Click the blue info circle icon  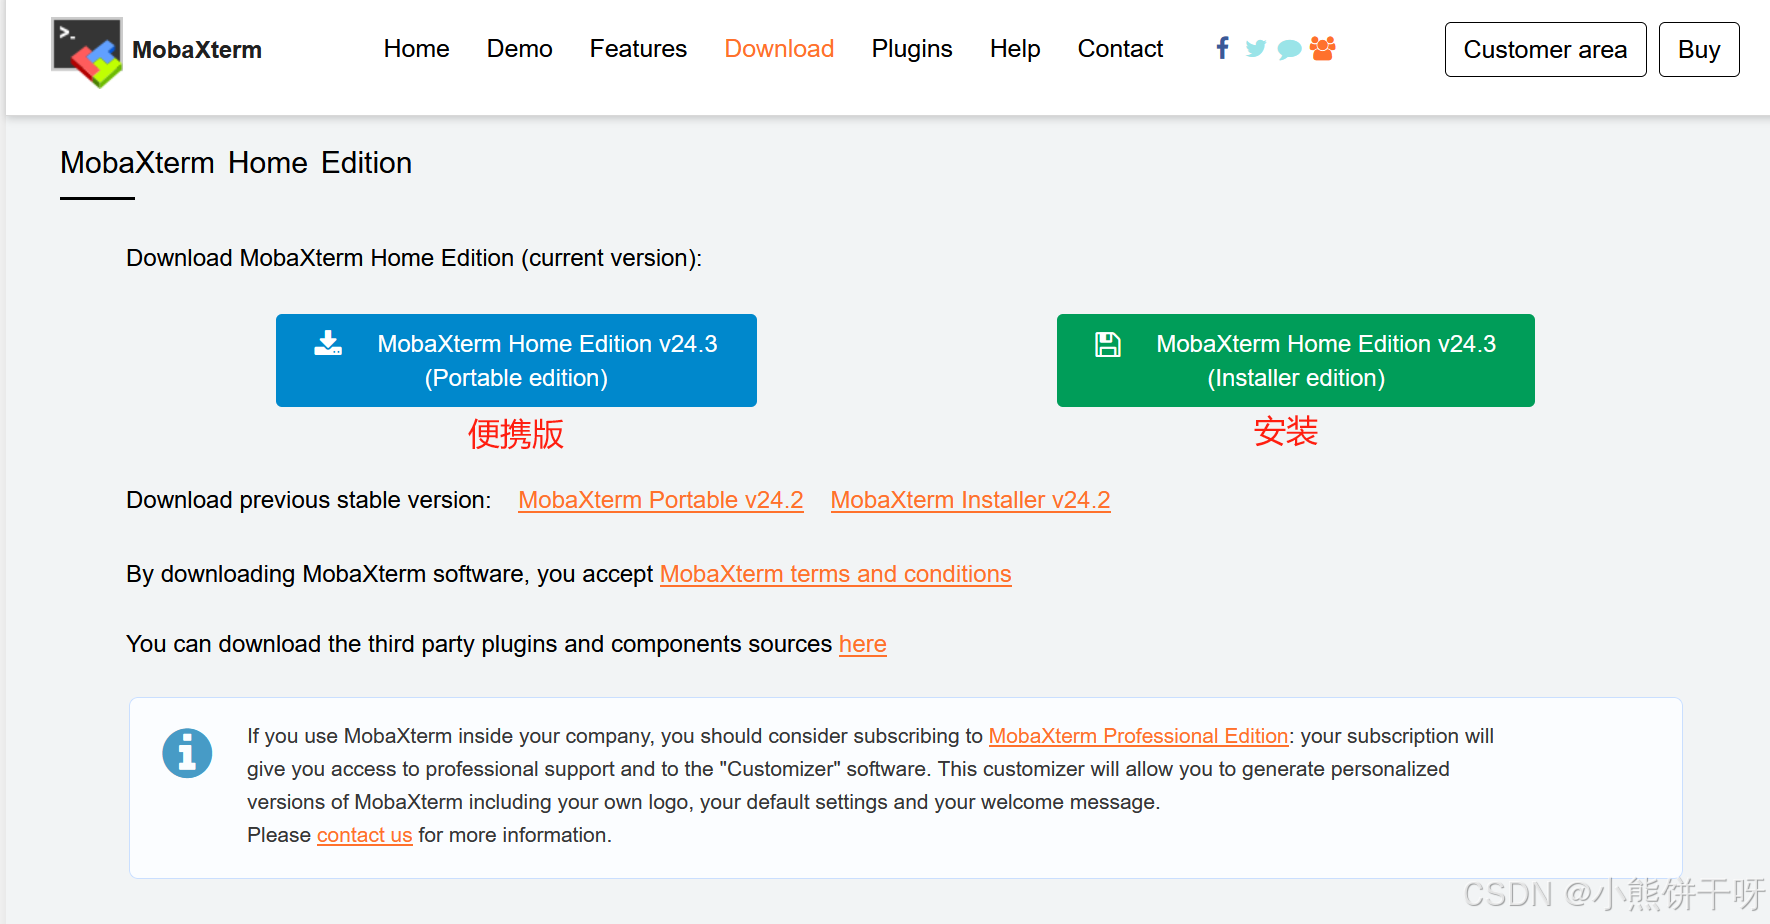(x=187, y=753)
